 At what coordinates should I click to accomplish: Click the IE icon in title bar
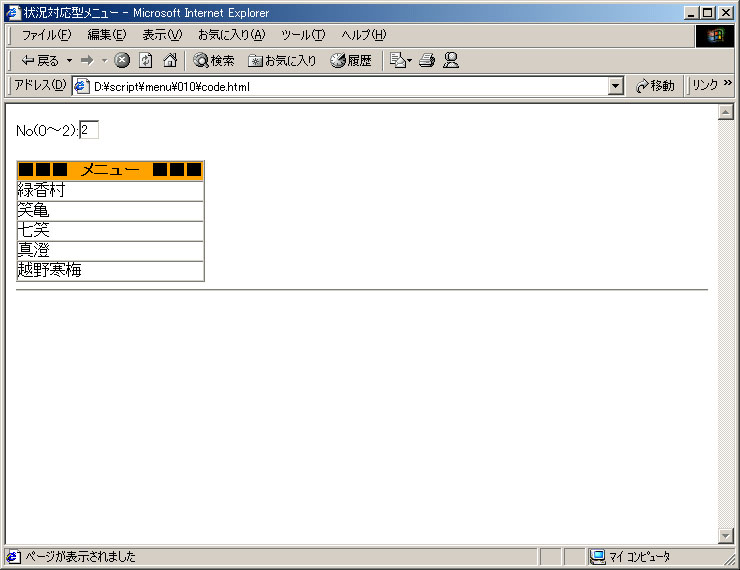pyautogui.click(x=13, y=13)
